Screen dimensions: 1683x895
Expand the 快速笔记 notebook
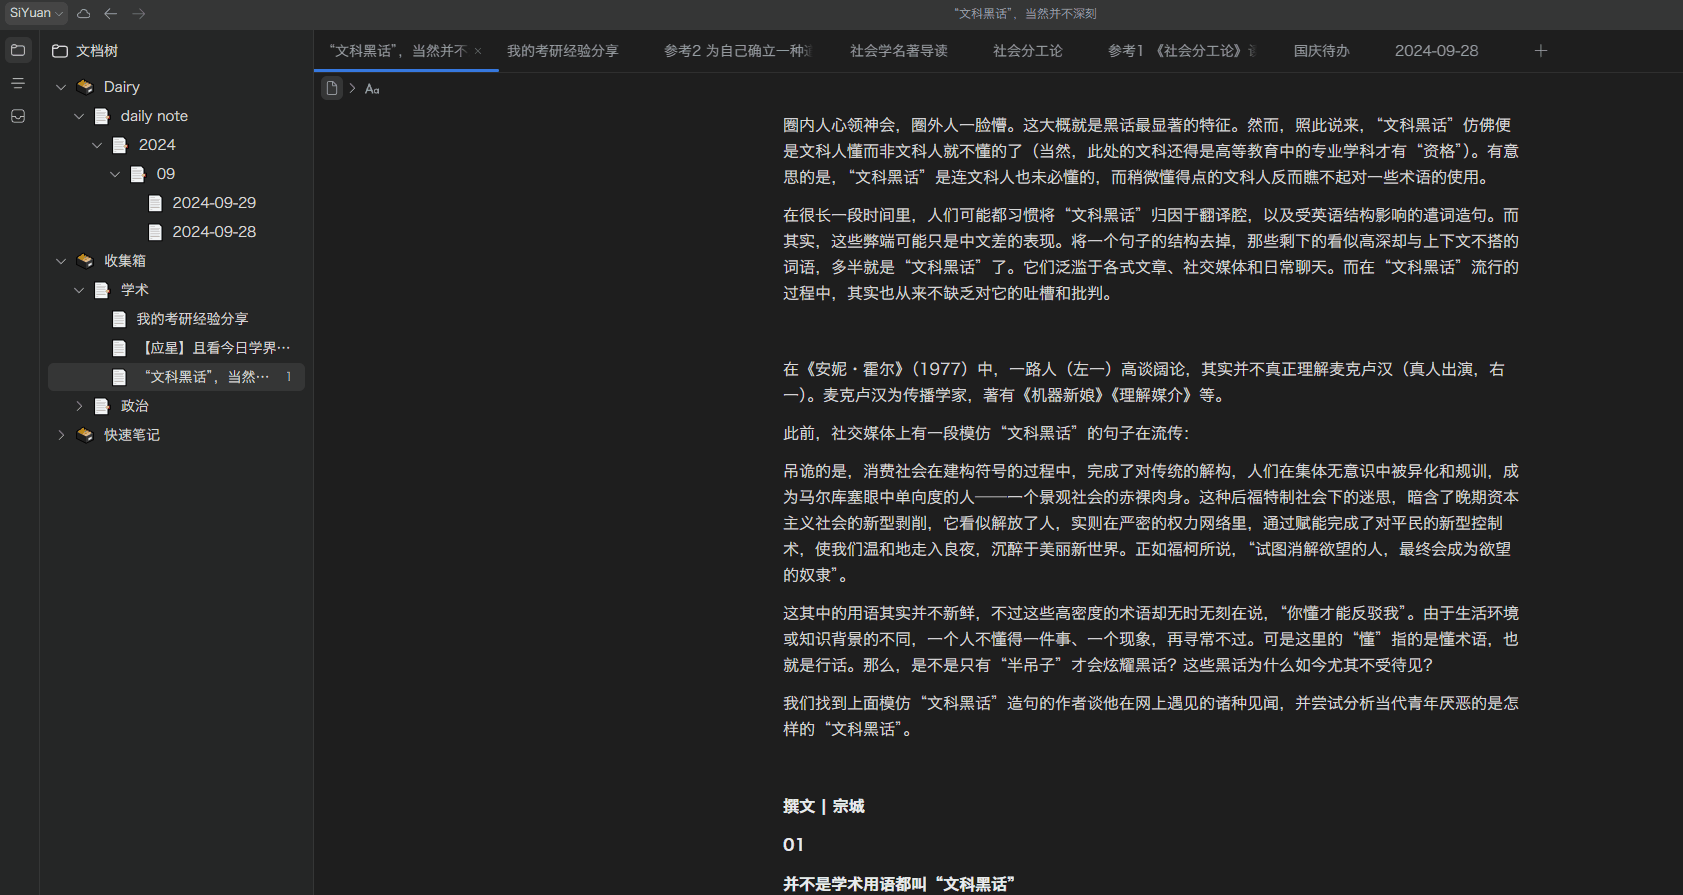tap(61, 435)
